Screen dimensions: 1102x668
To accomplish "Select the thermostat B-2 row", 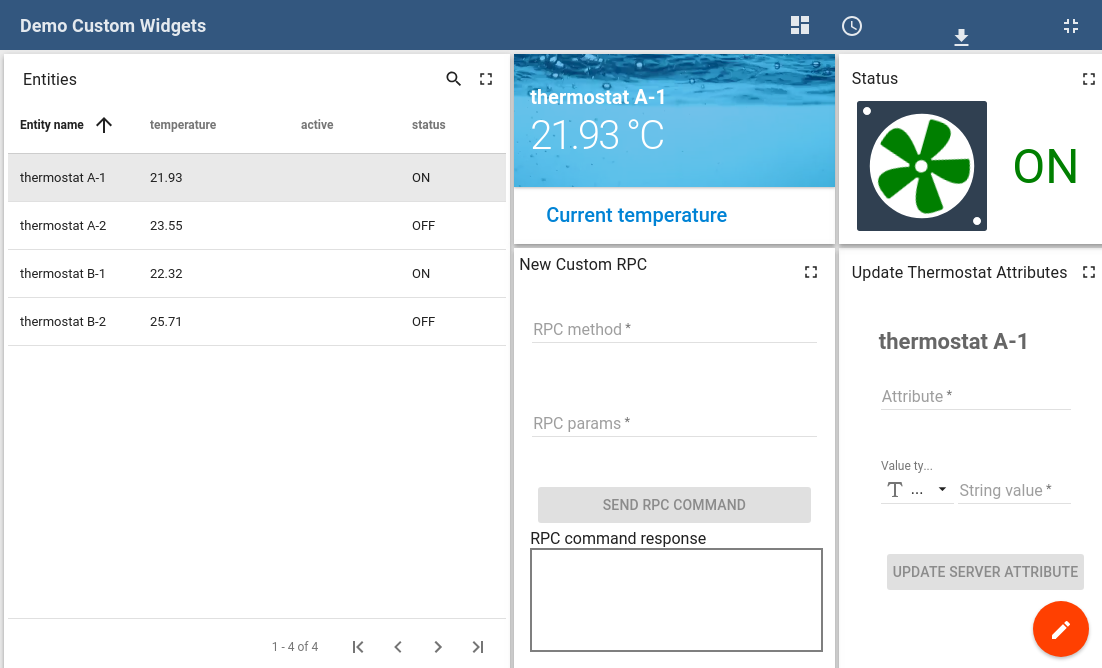I will 256,322.
